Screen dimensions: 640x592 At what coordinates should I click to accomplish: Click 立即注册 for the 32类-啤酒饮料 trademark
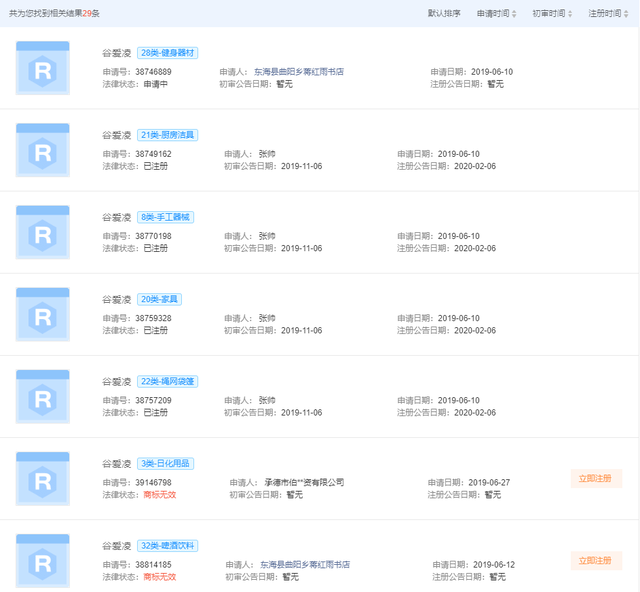(594, 560)
